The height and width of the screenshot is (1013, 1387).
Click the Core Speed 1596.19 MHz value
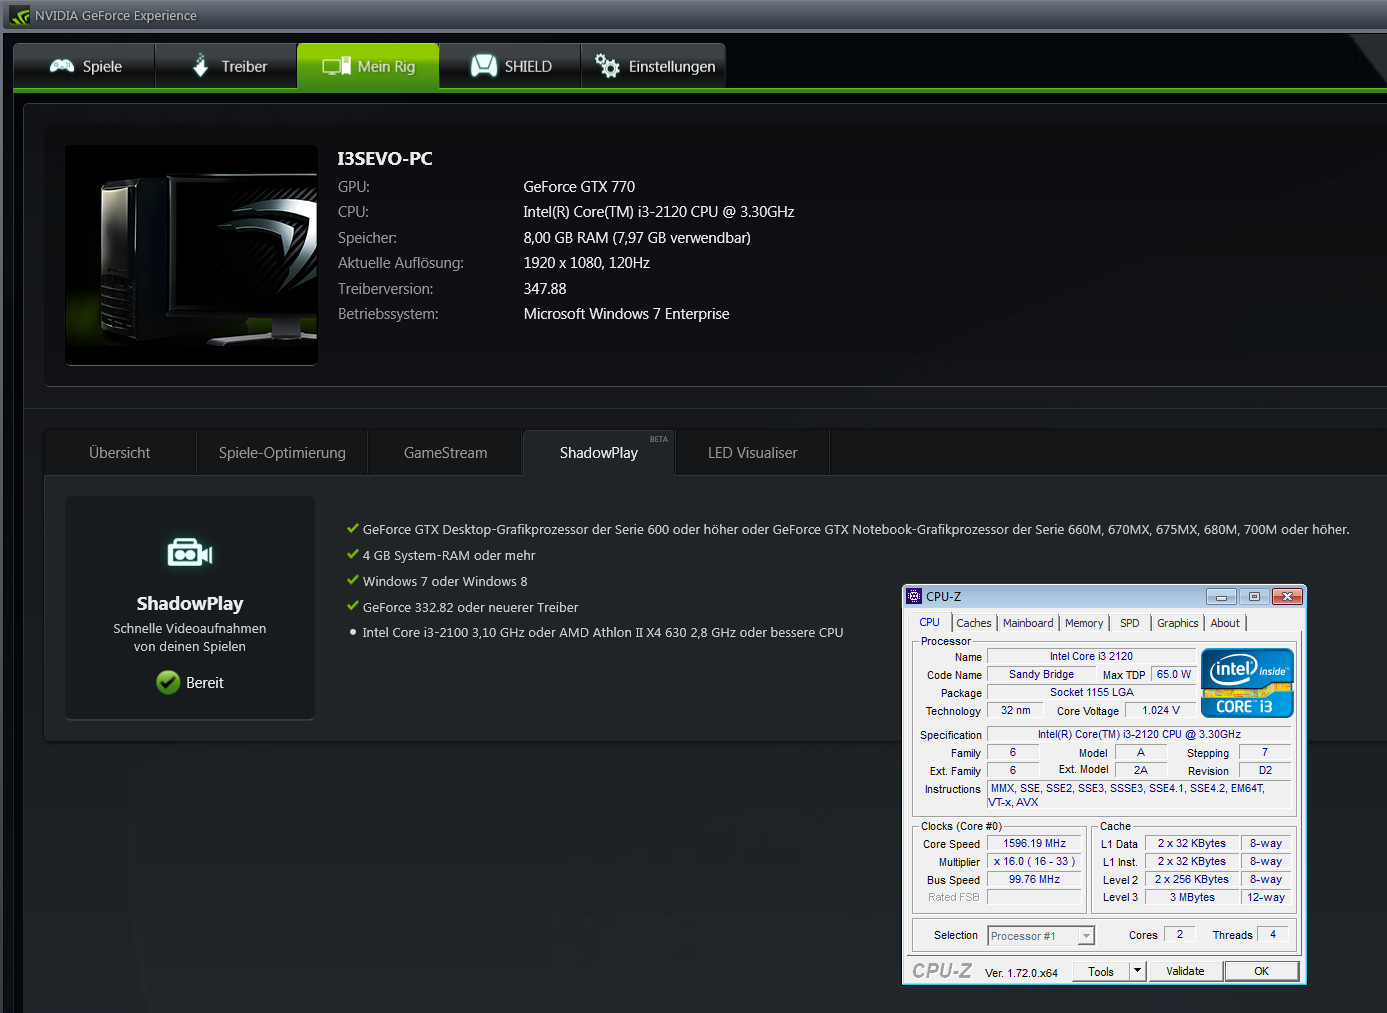tap(1035, 844)
